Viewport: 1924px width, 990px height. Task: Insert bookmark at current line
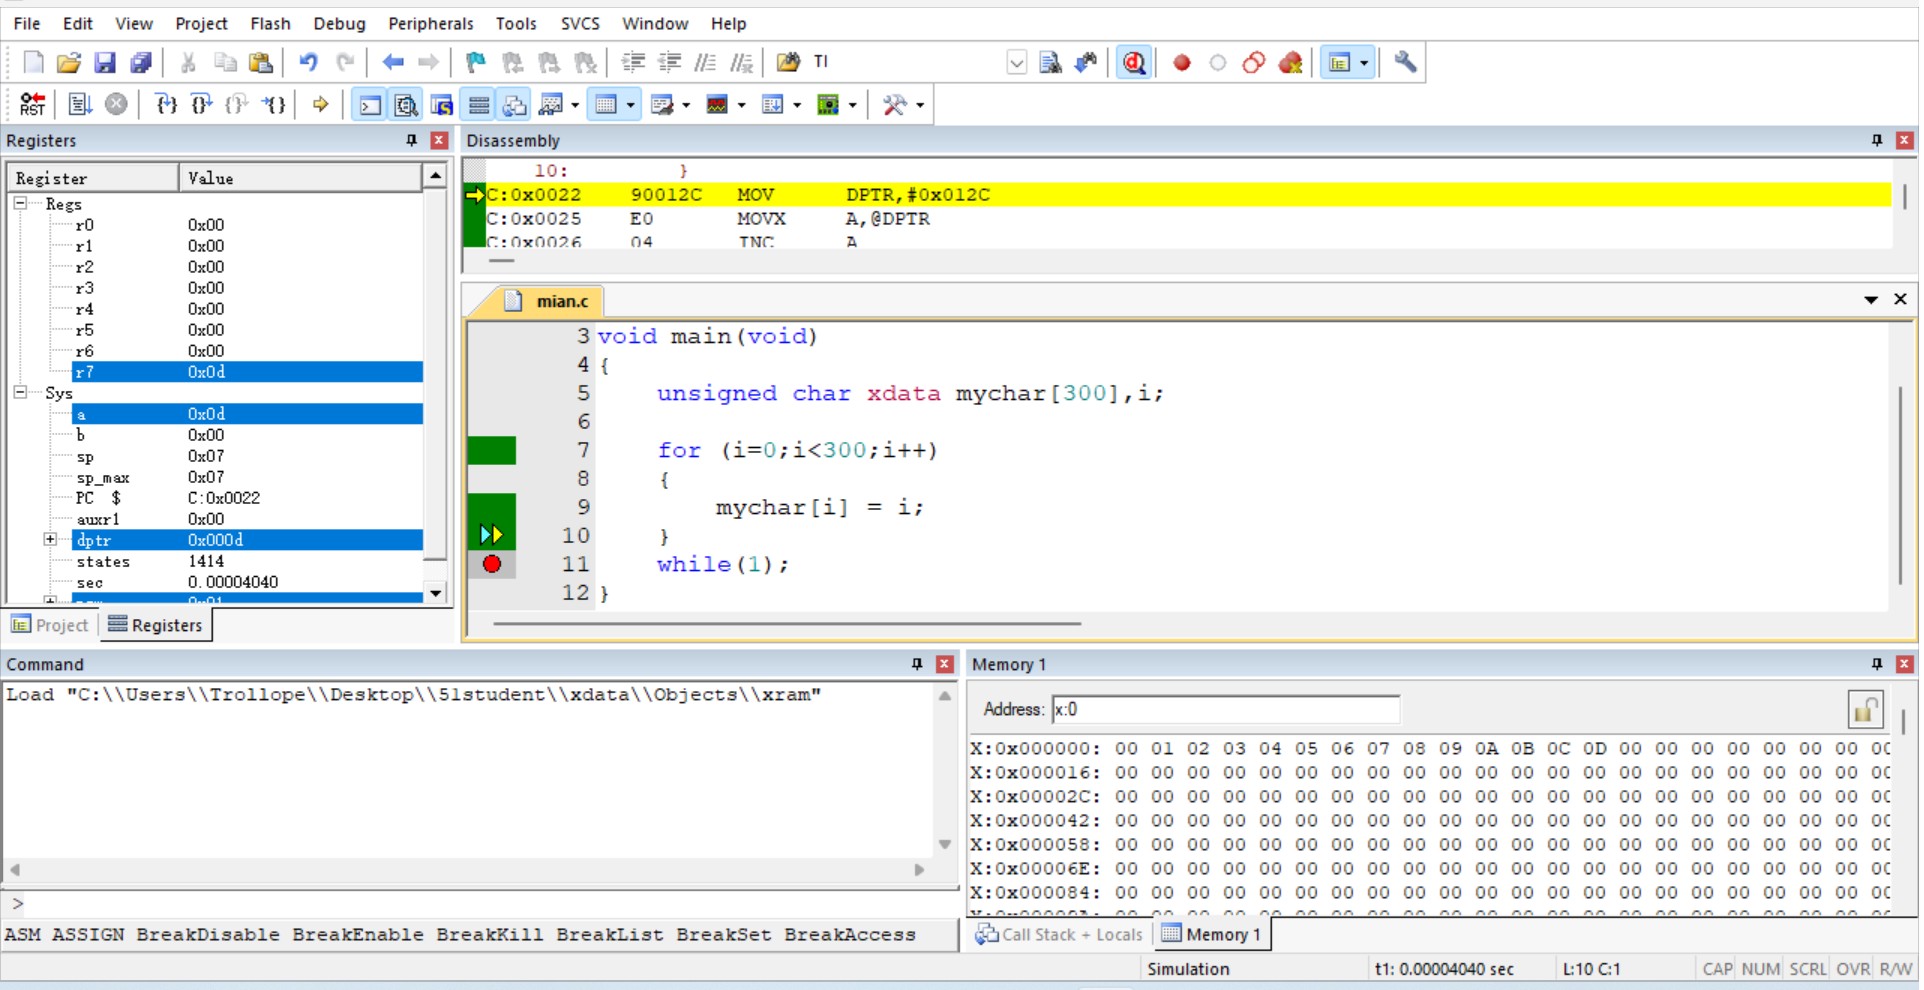click(476, 62)
